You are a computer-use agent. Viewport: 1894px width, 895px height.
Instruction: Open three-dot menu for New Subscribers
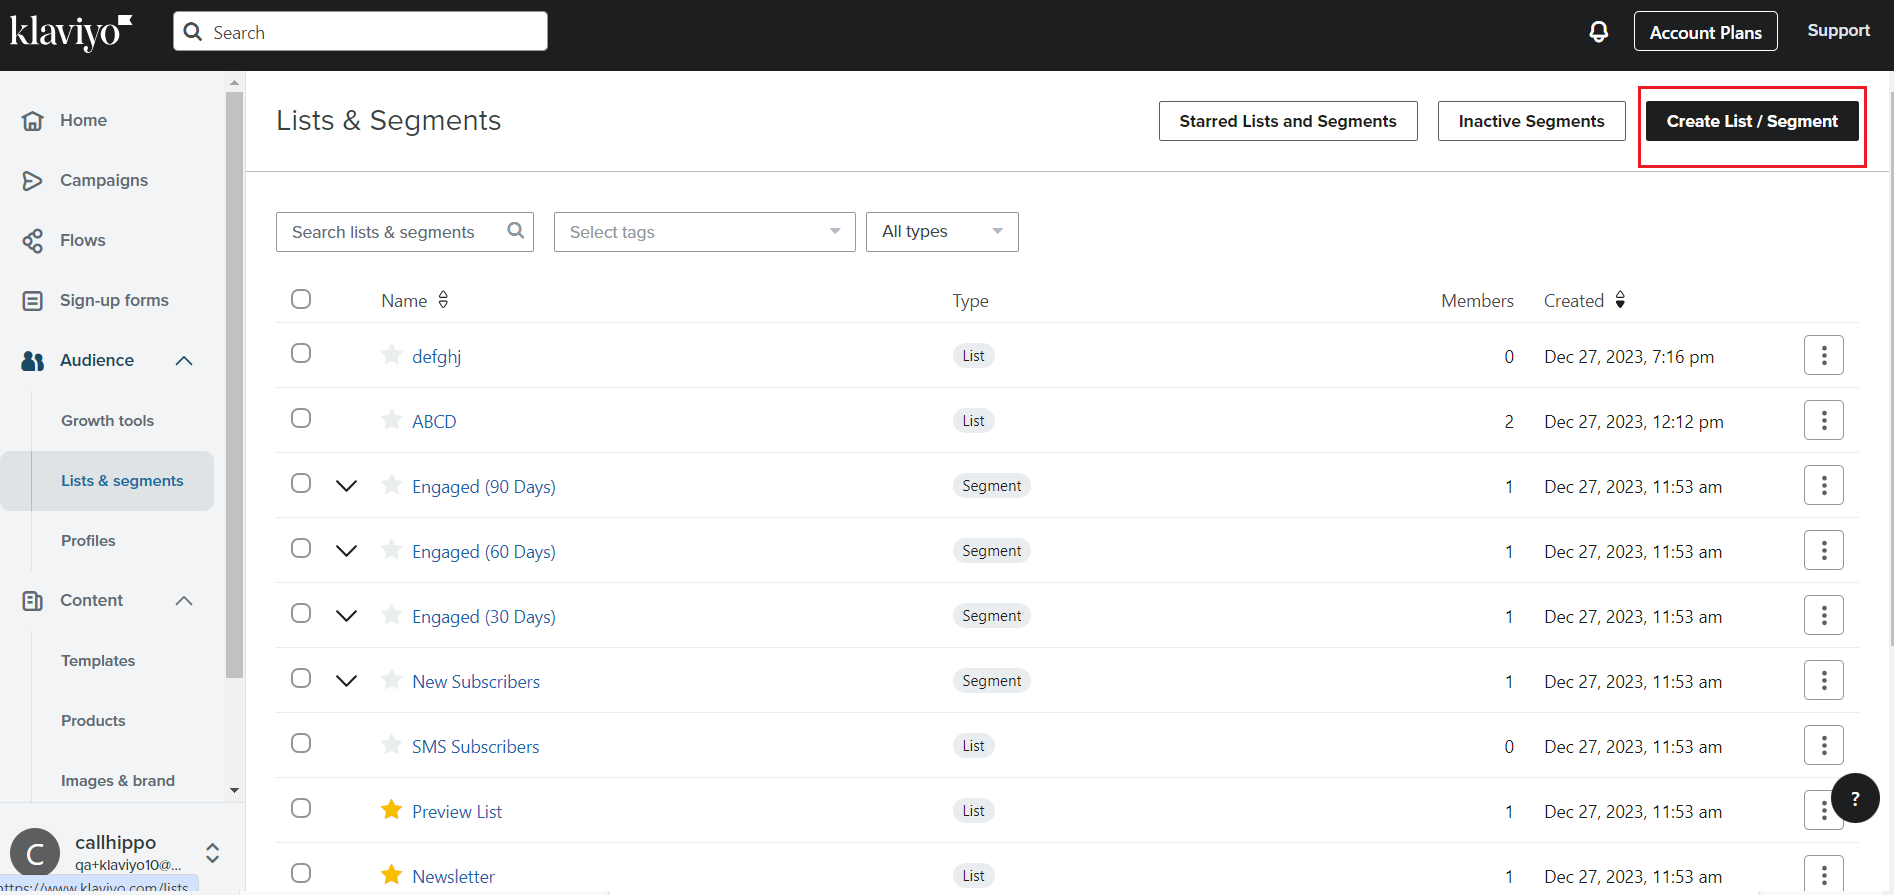[x=1824, y=680]
